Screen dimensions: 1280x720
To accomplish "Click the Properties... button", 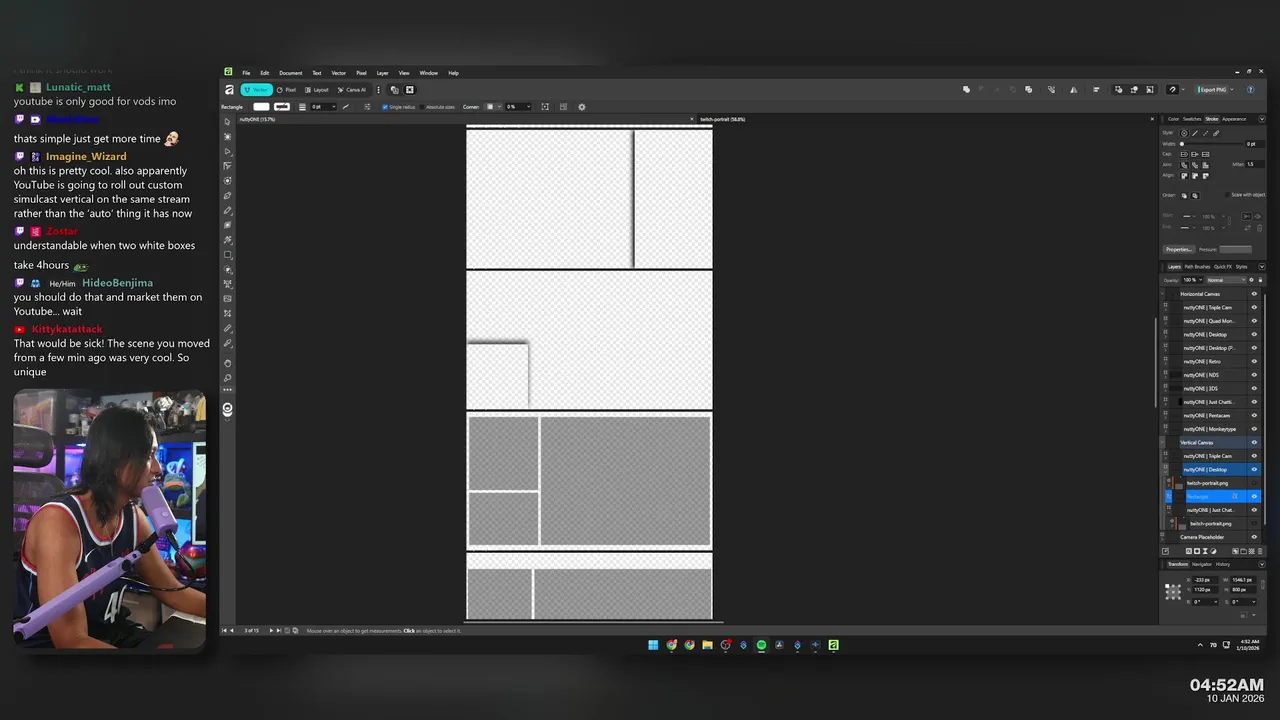I will tap(1179, 249).
